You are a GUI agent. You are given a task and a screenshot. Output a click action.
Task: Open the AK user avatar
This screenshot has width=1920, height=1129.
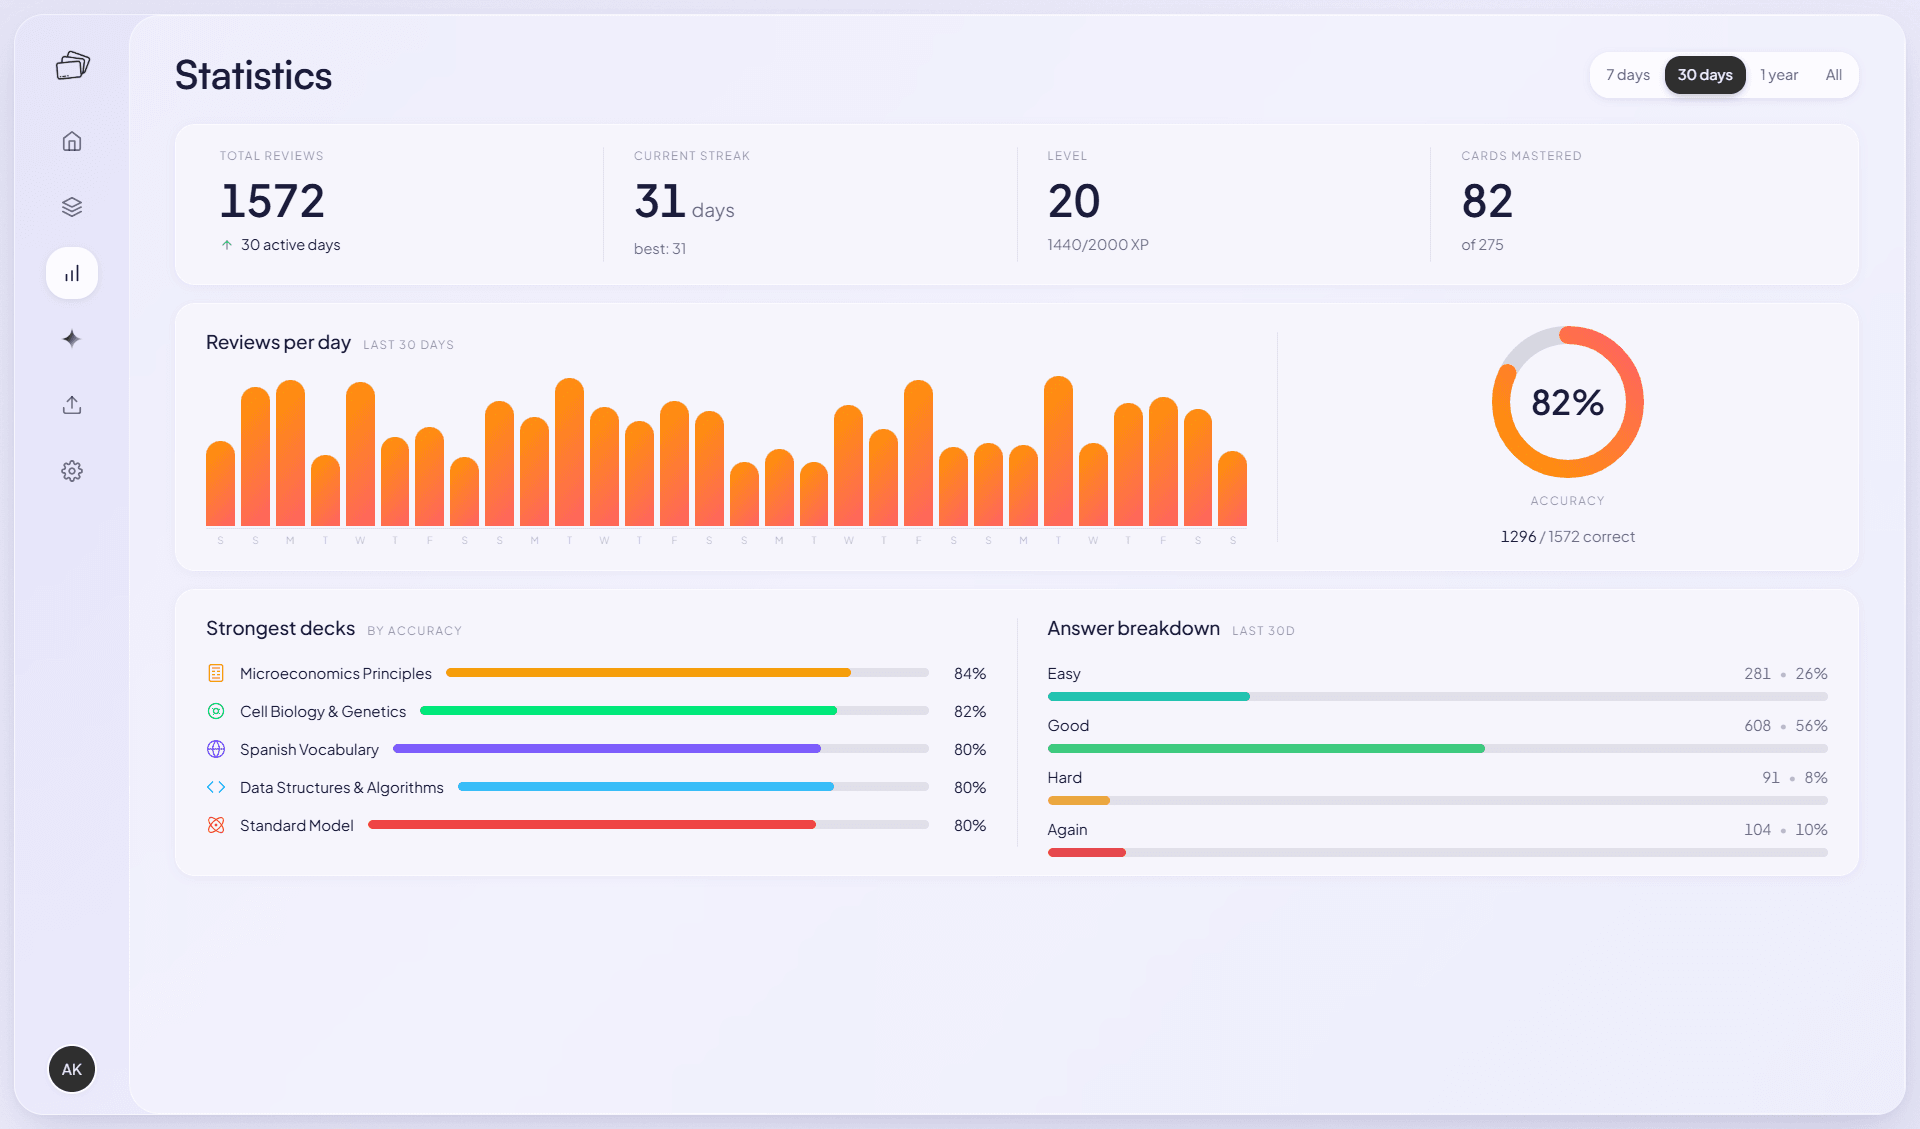point(72,1069)
